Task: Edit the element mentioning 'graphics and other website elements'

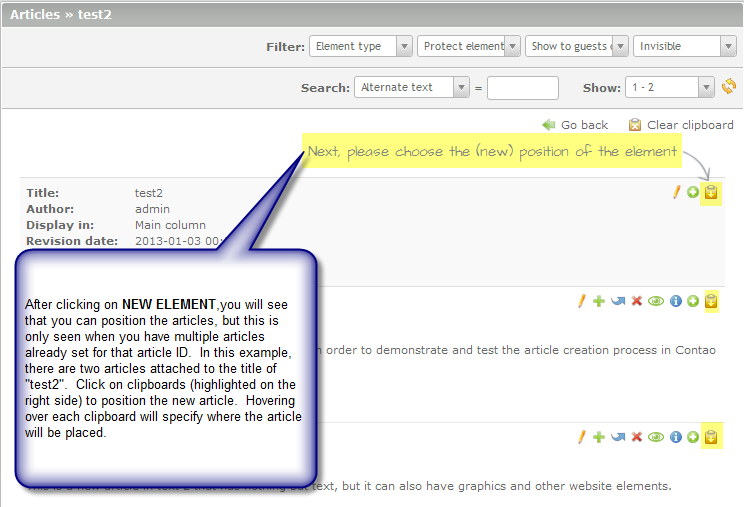Action: tap(582, 437)
